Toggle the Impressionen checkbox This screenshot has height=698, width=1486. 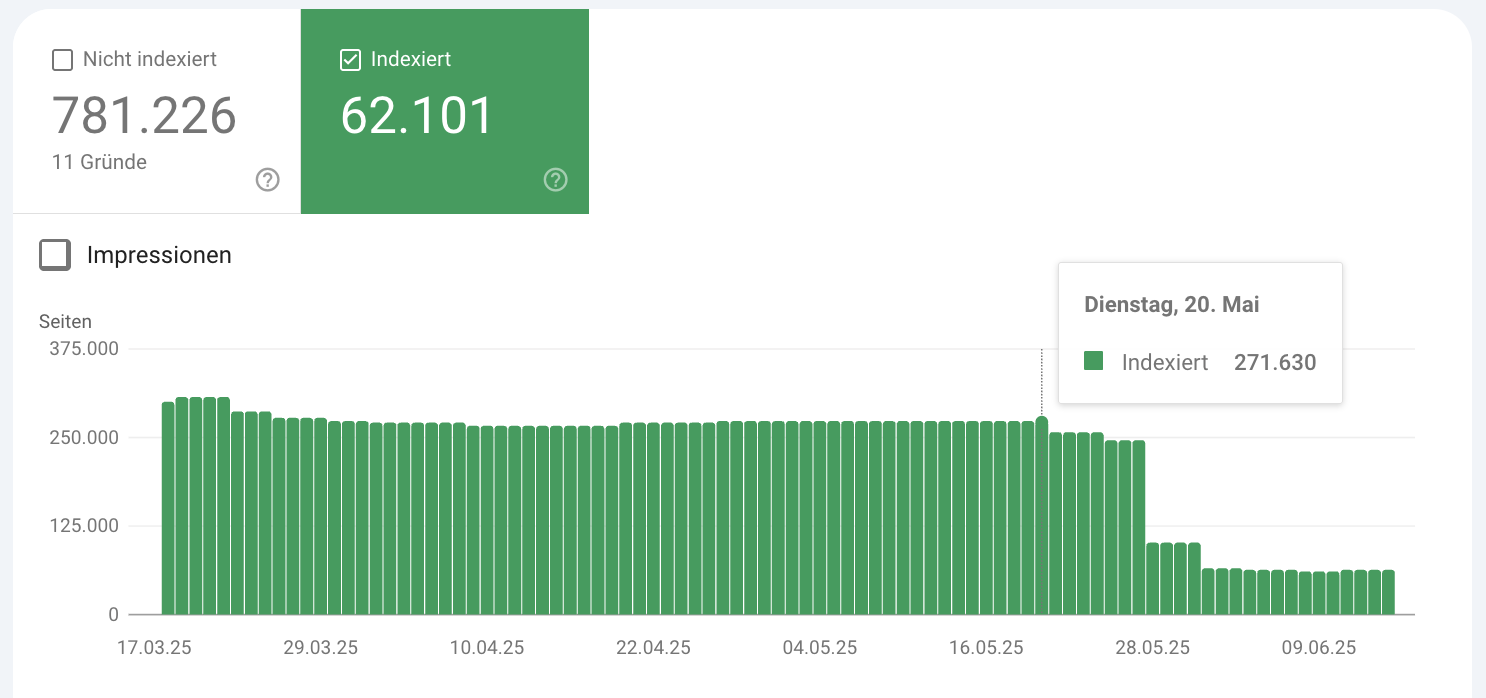click(55, 255)
